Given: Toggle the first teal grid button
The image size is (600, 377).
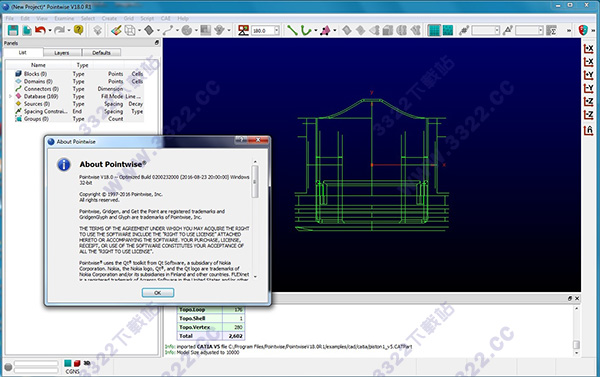Looking at the screenshot, I should click(x=434, y=30).
